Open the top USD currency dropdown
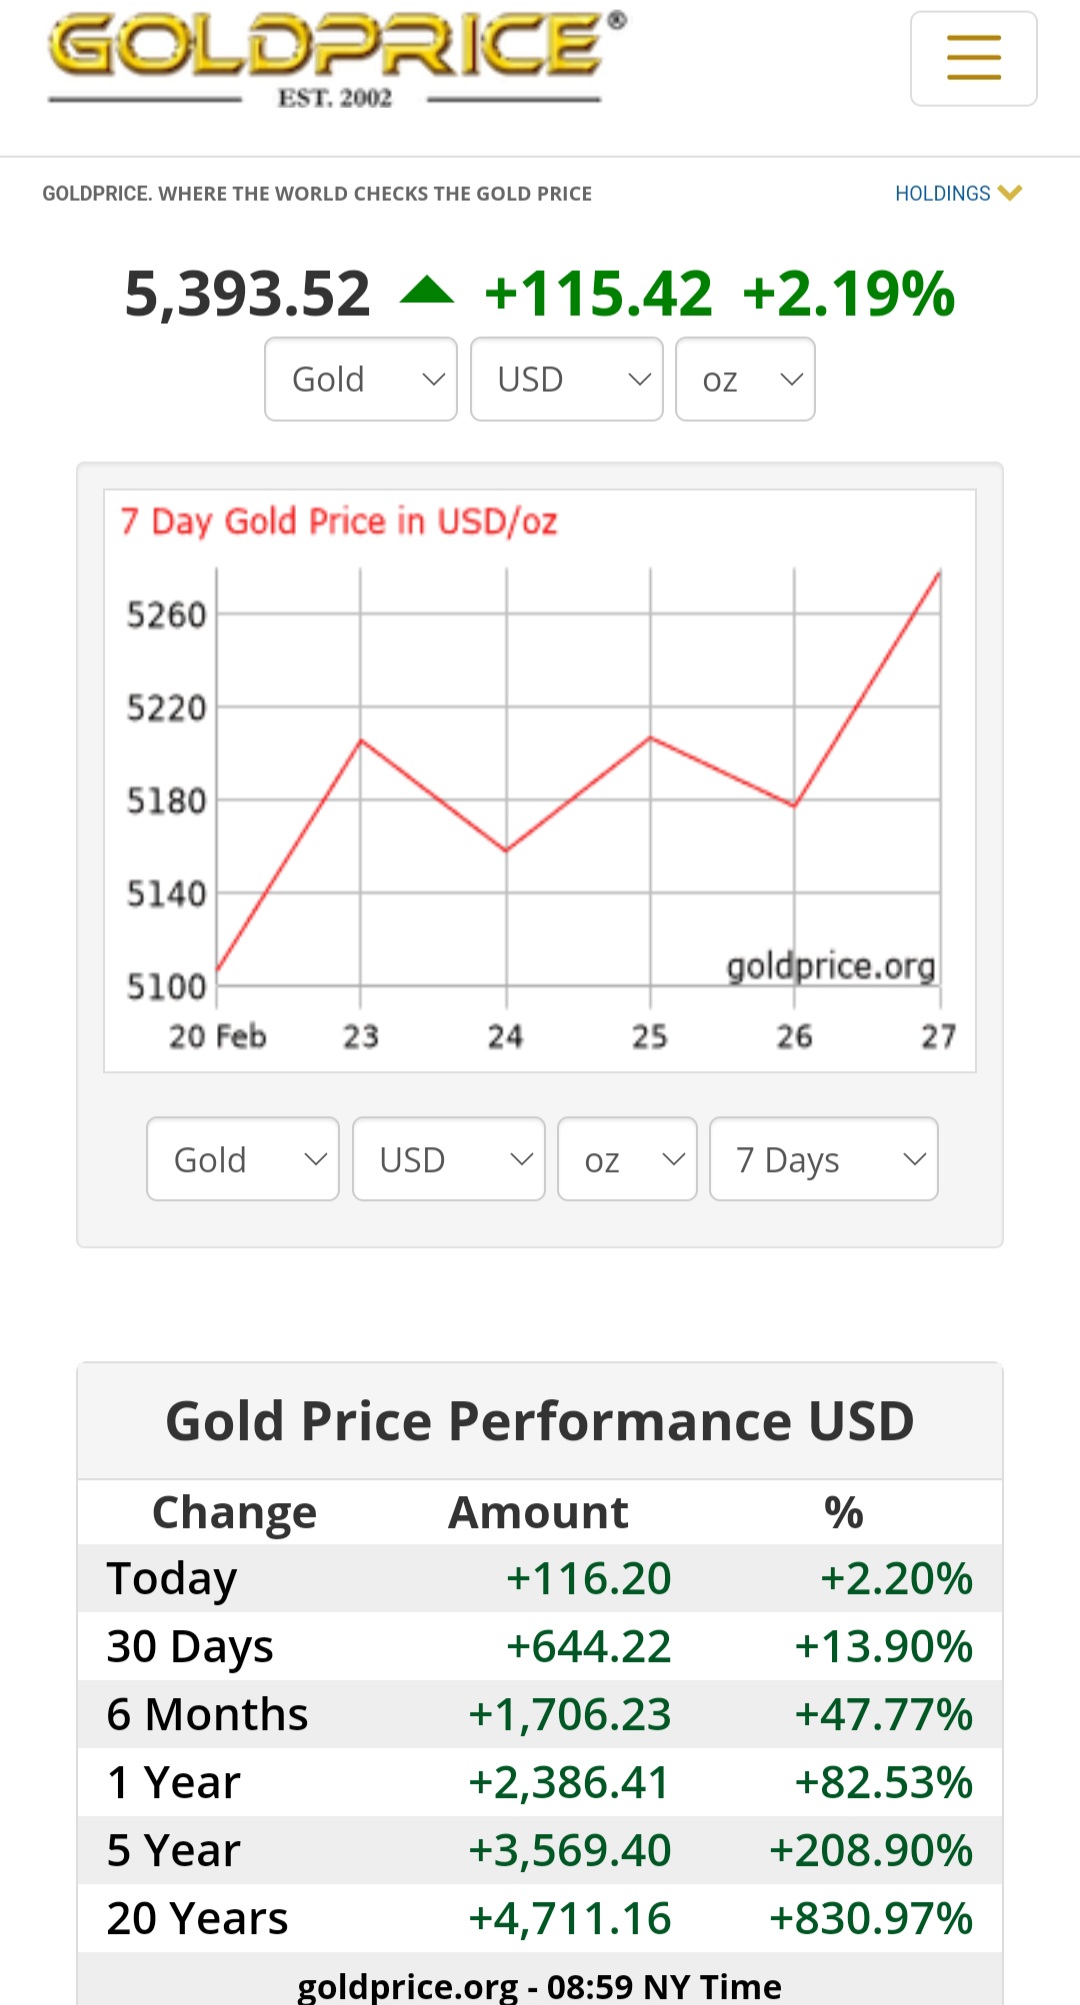This screenshot has width=1080, height=2005. click(x=566, y=379)
